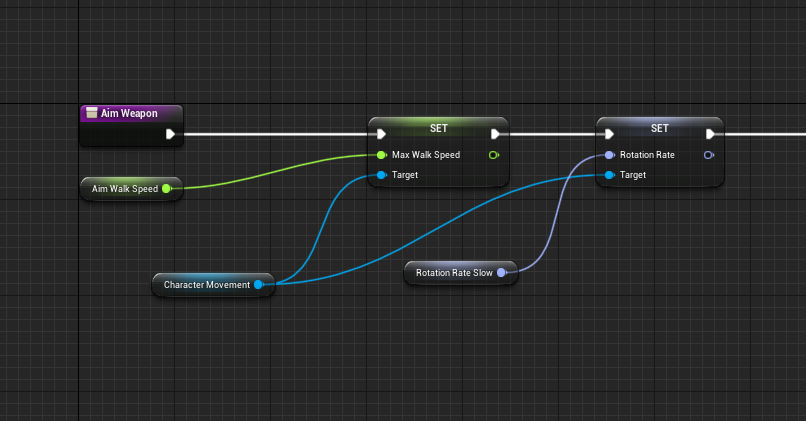Click the Rotation Rate SET execution input pin
This screenshot has width=806, height=421.
[x=608, y=134]
